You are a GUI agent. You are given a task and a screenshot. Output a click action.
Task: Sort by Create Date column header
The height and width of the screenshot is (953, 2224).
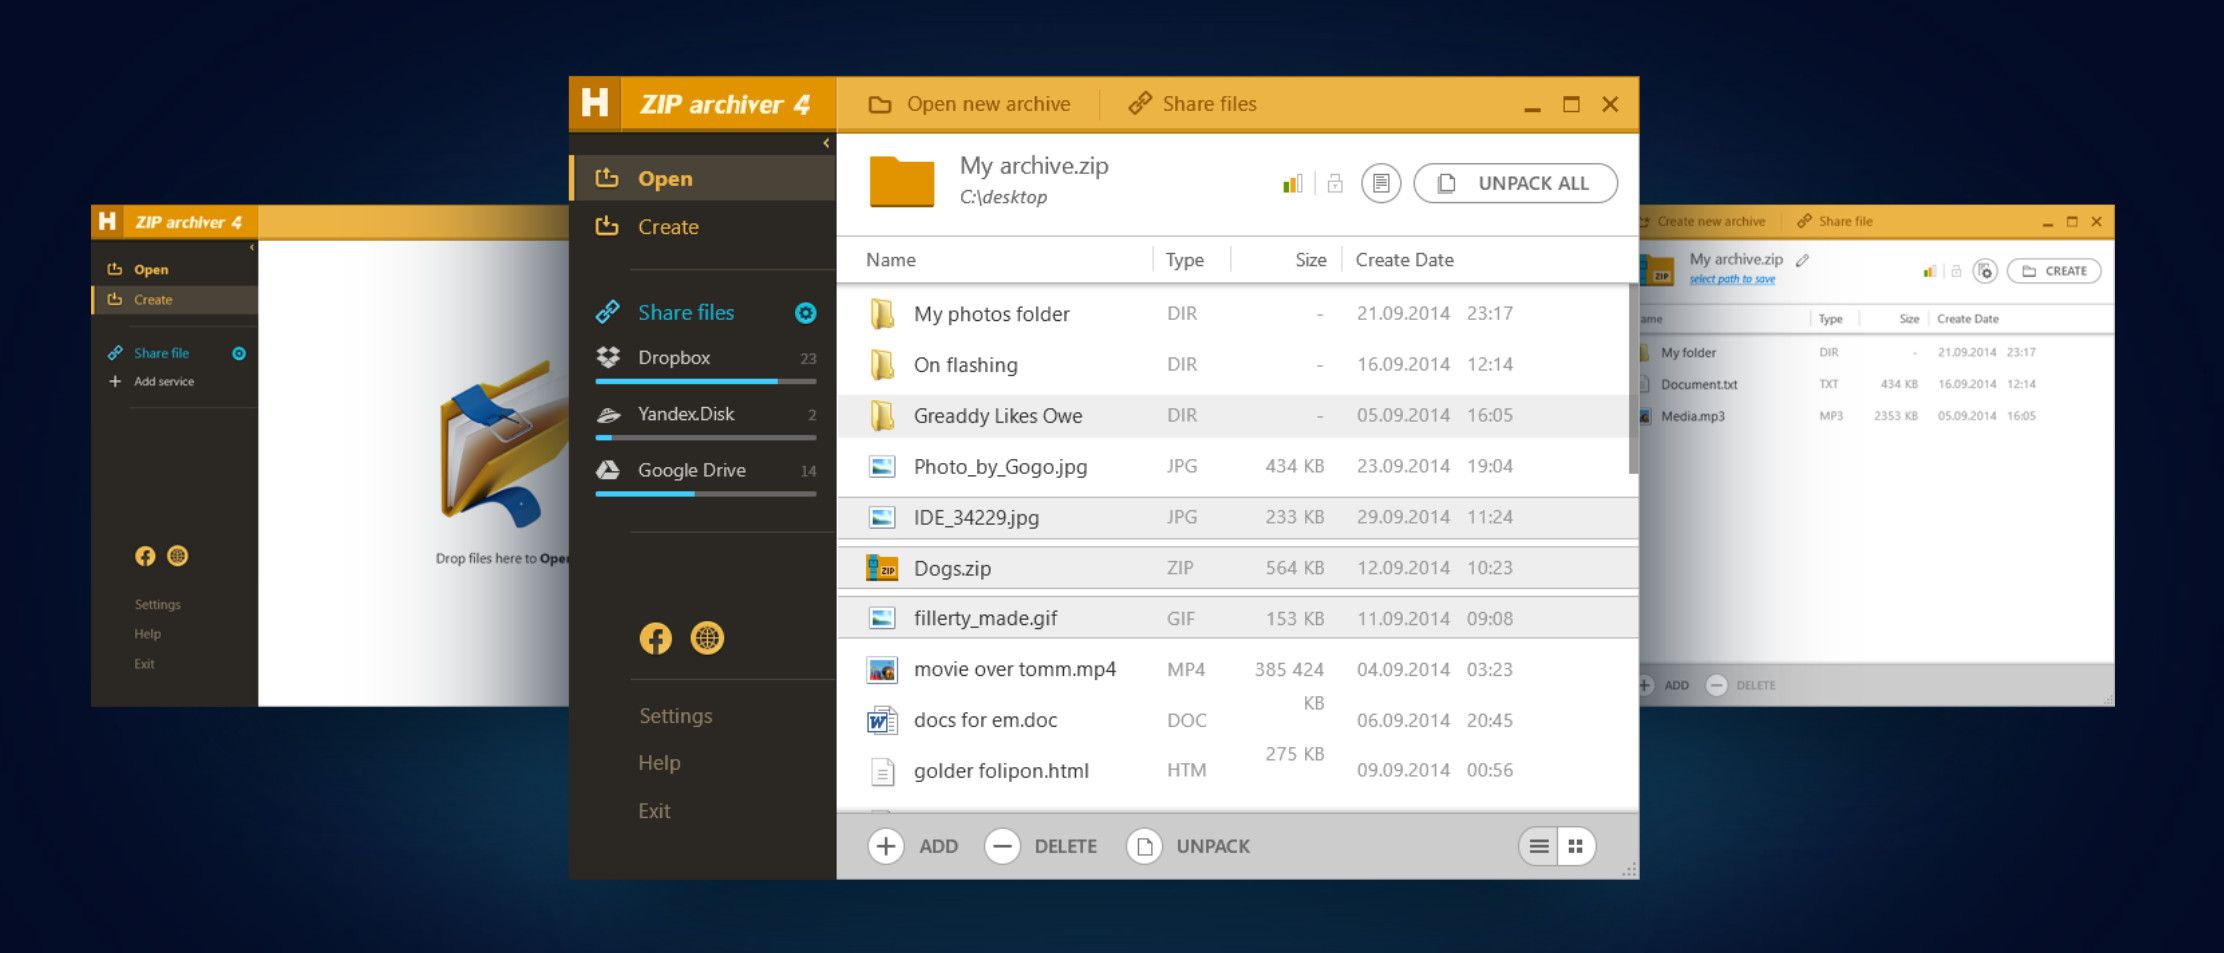[x=1404, y=260]
